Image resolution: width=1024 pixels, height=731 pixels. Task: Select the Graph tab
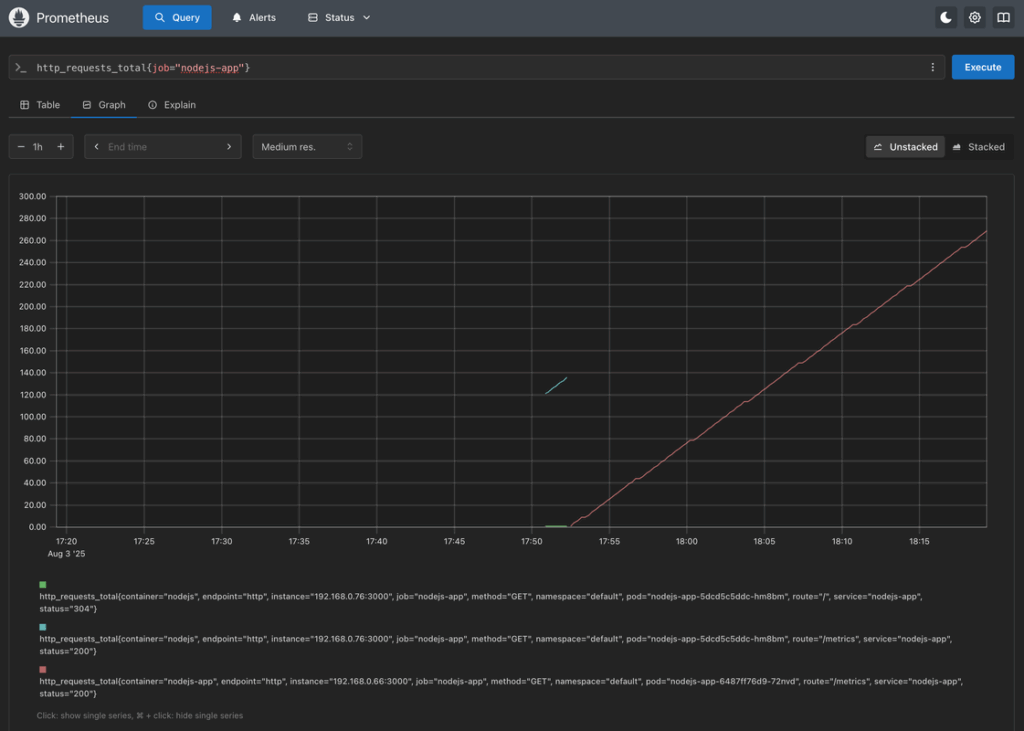point(104,105)
